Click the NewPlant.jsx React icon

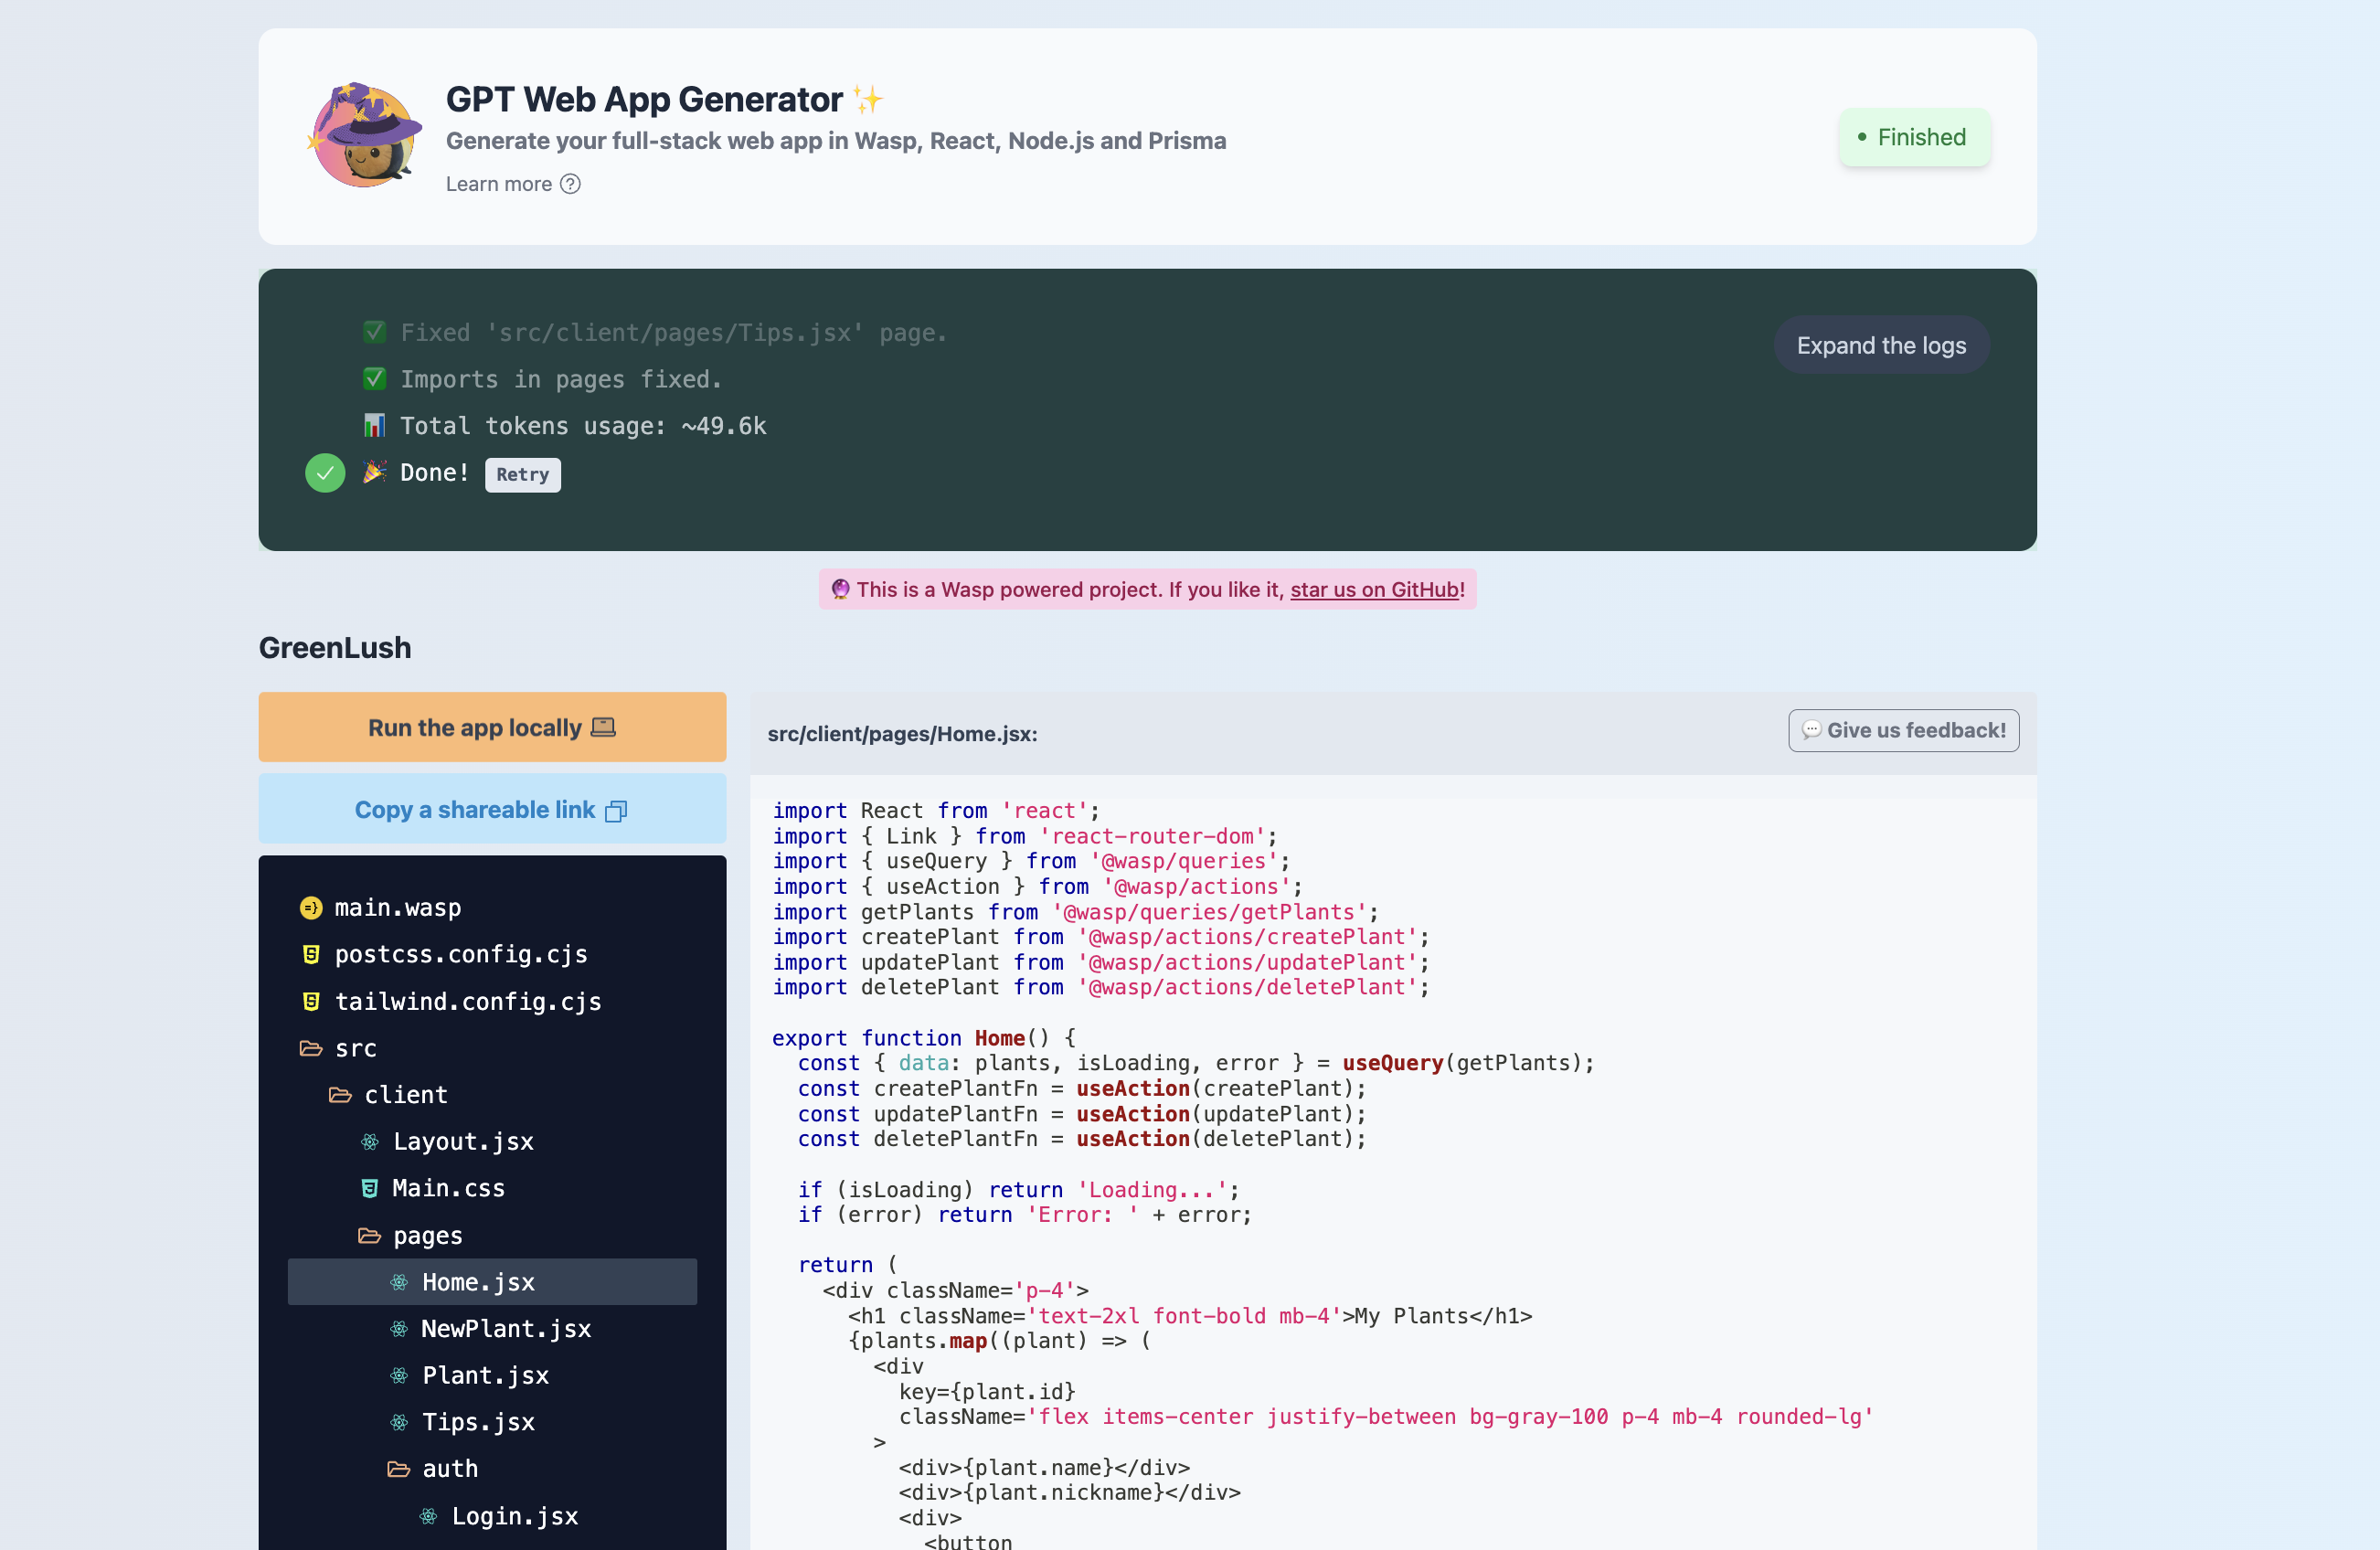tap(399, 1329)
